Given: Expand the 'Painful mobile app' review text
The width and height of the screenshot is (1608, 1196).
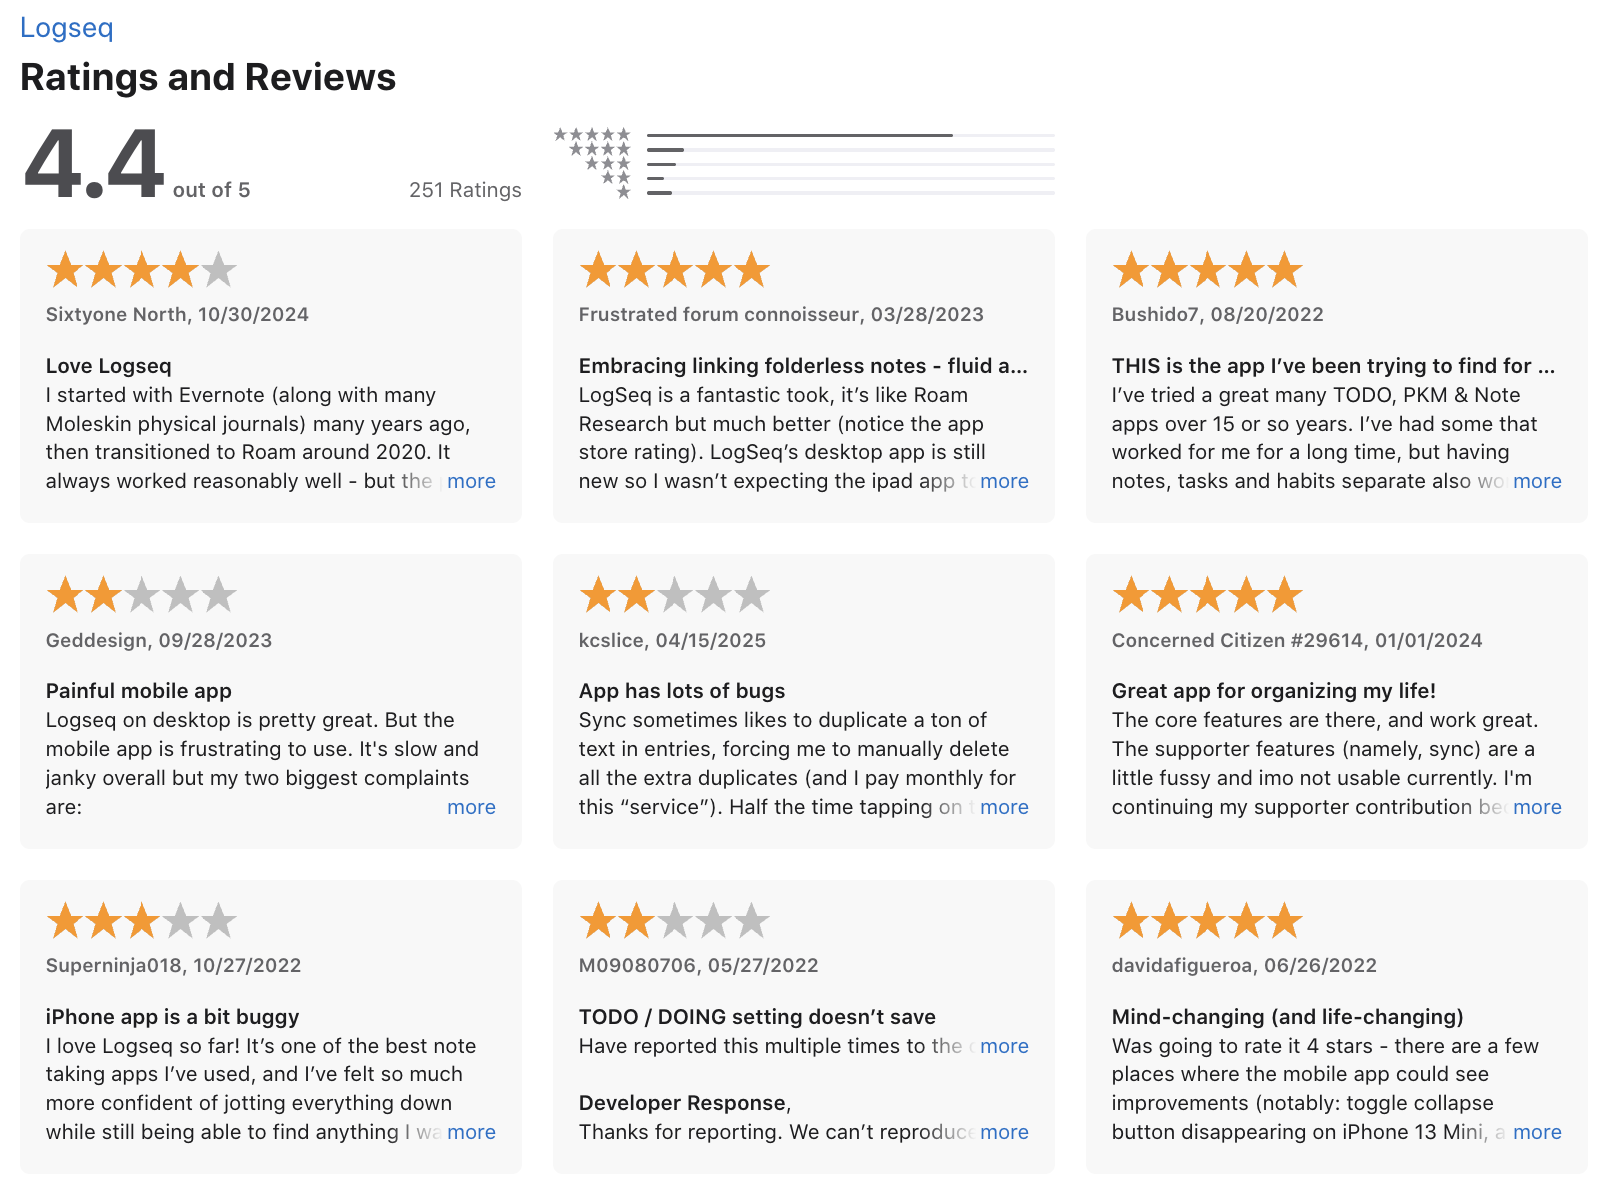Looking at the screenshot, I should click(471, 807).
